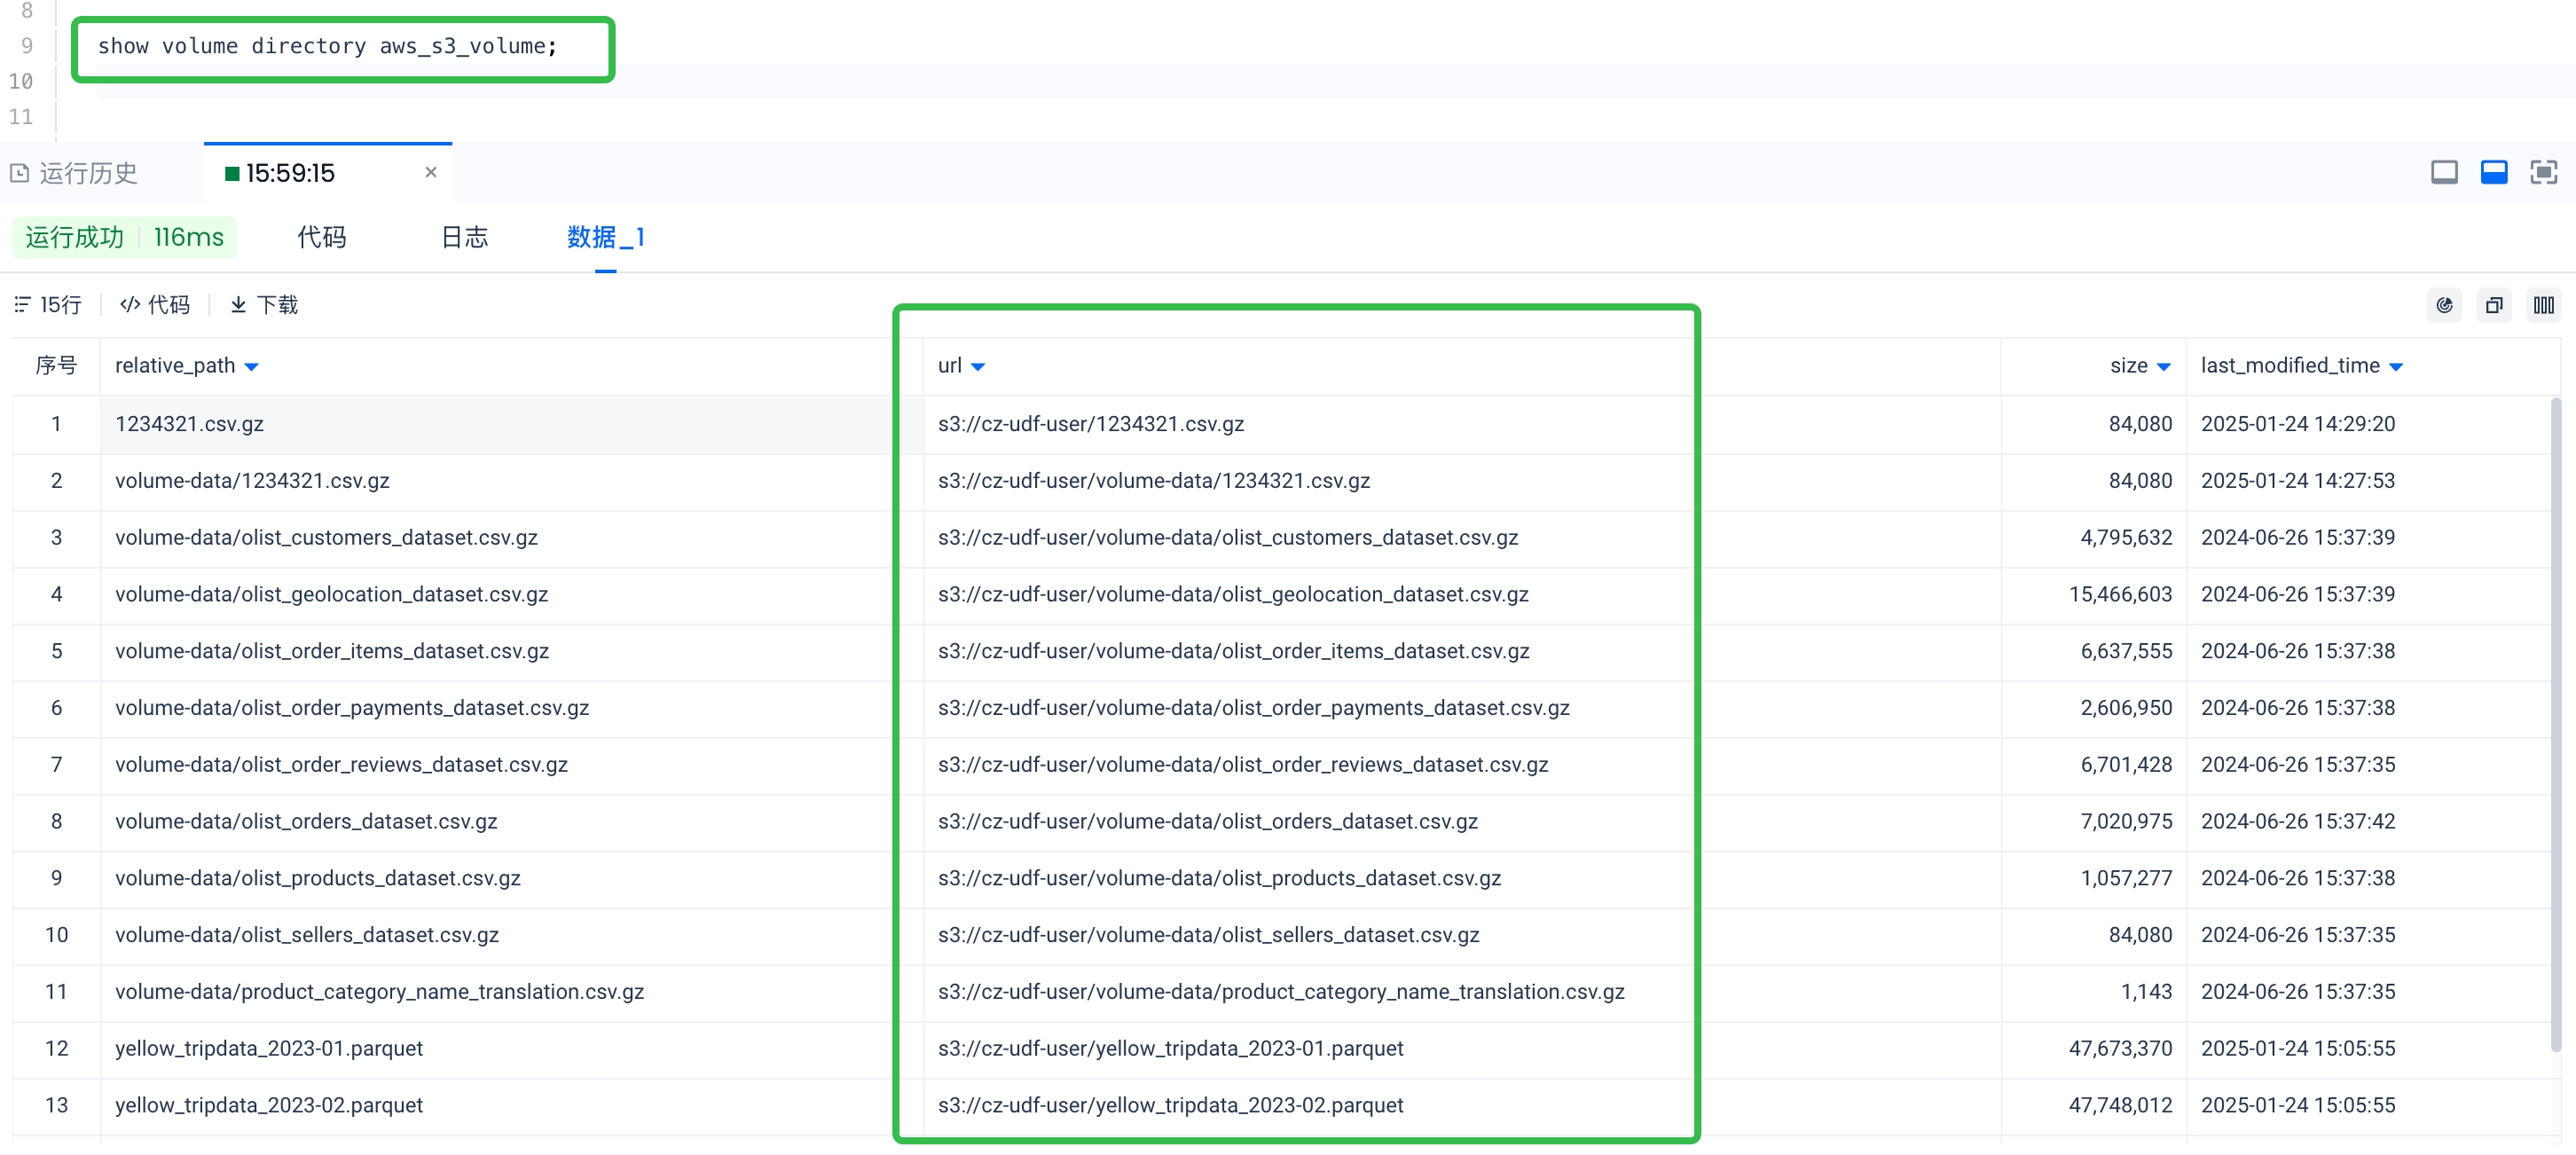The height and width of the screenshot is (1155, 2576).
Task: Switch to the 日志 log tab
Action: (x=464, y=237)
